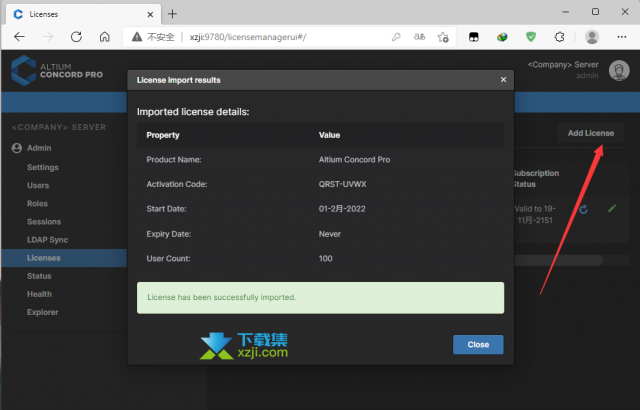Click the Add License button

pyautogui.click(x=591, y=133)
